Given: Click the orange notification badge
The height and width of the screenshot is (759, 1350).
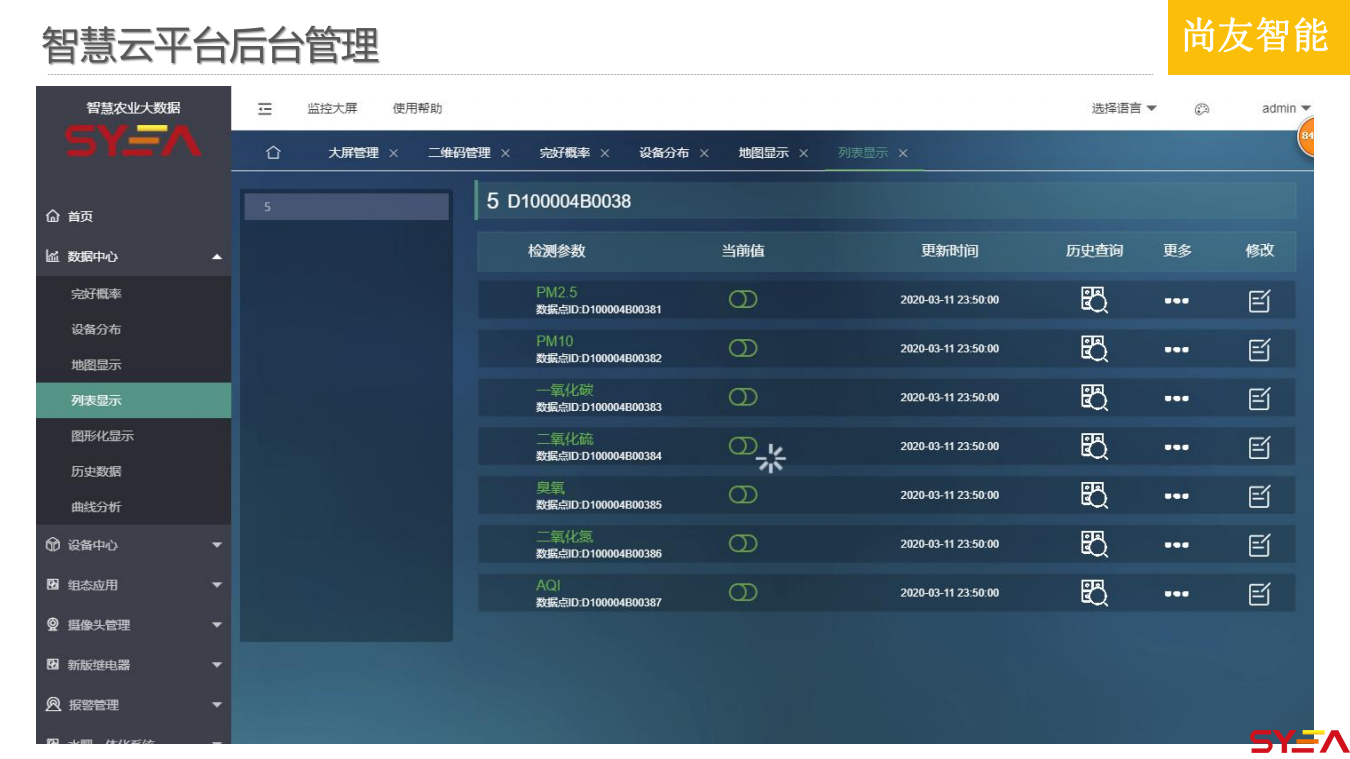Looking at the screenshot, I should (1306, 137).
